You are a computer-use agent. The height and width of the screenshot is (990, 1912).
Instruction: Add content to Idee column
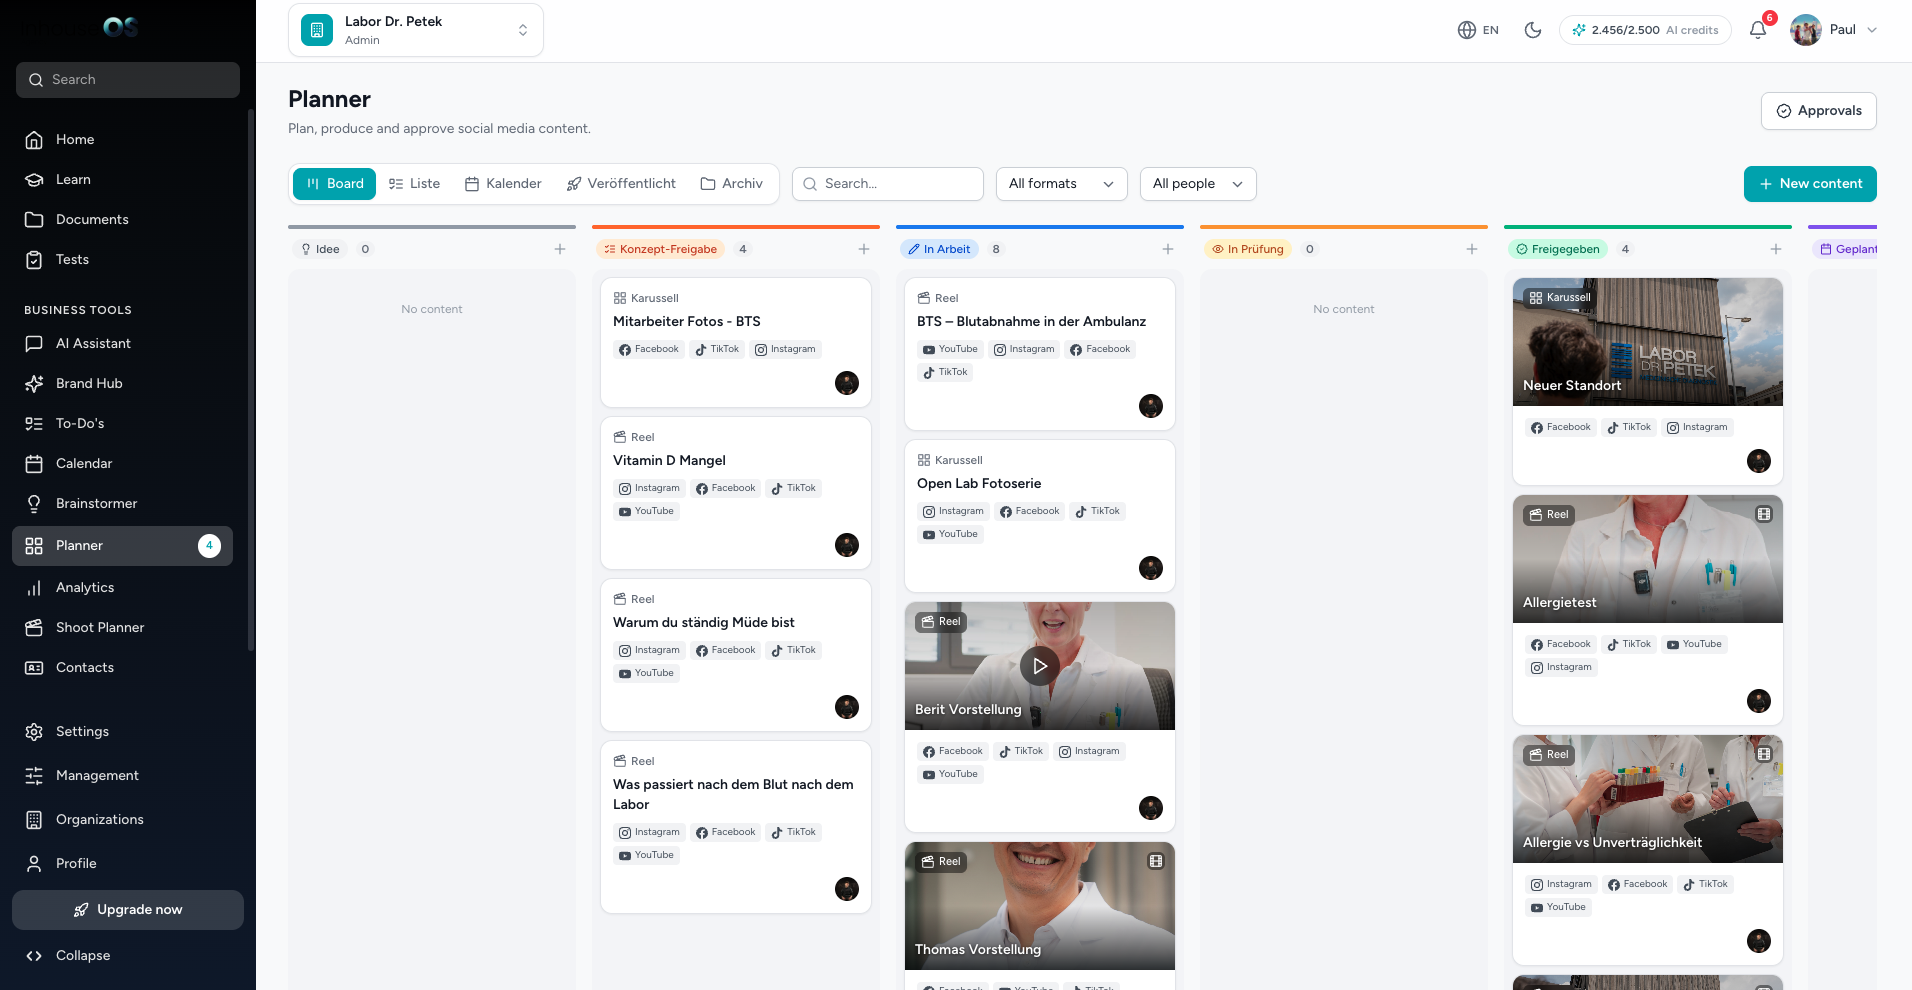tap(560, 249)
